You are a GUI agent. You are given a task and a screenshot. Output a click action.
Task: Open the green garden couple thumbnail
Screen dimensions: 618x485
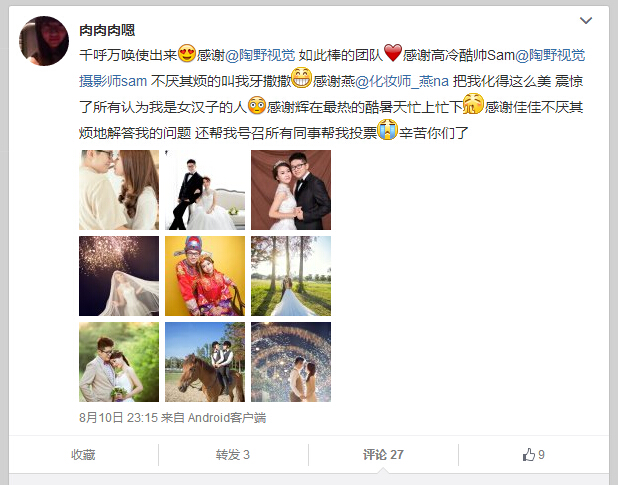119,362
